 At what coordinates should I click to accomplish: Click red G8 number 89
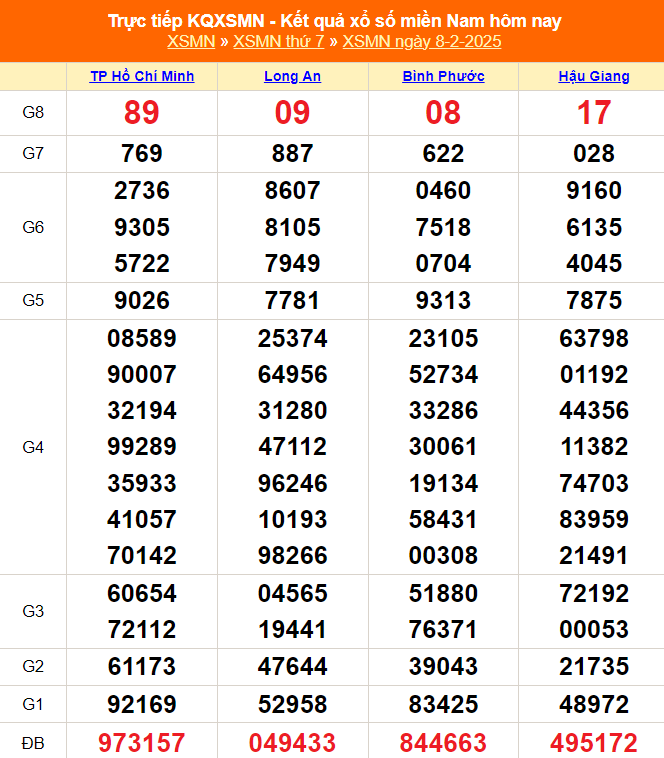[142, 113]
